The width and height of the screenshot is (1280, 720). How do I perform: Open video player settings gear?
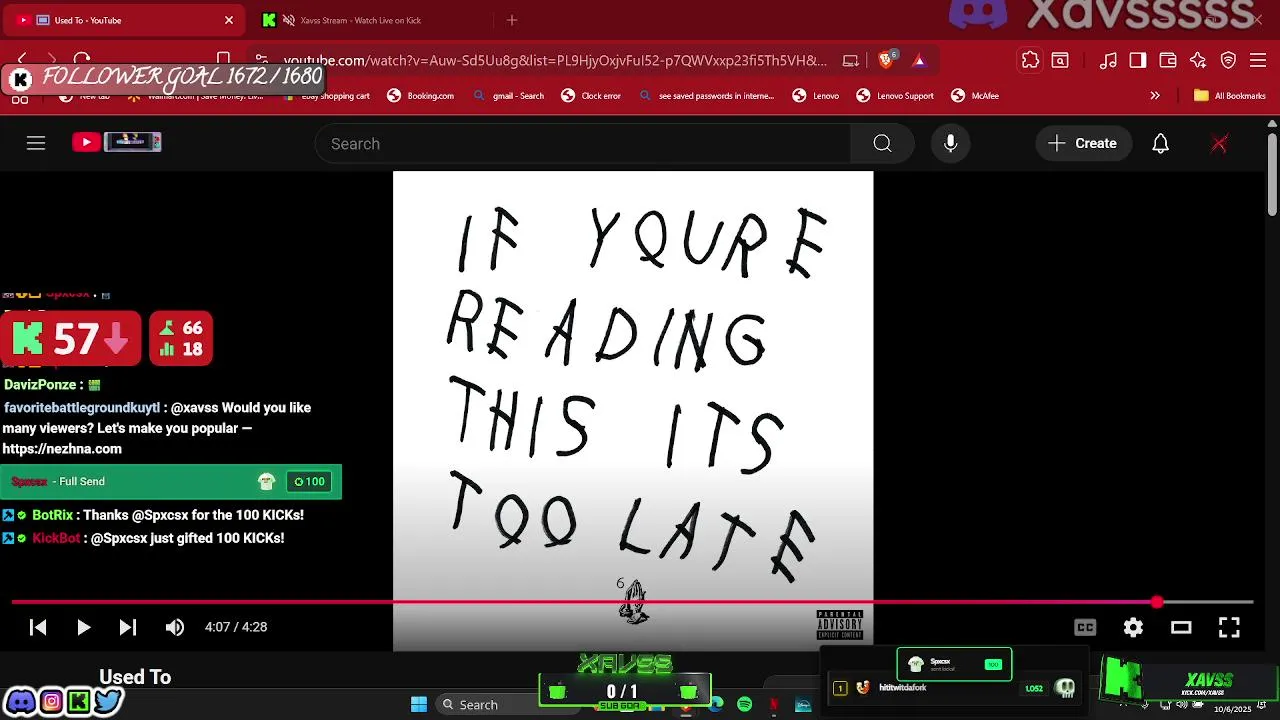[1133, 627]
